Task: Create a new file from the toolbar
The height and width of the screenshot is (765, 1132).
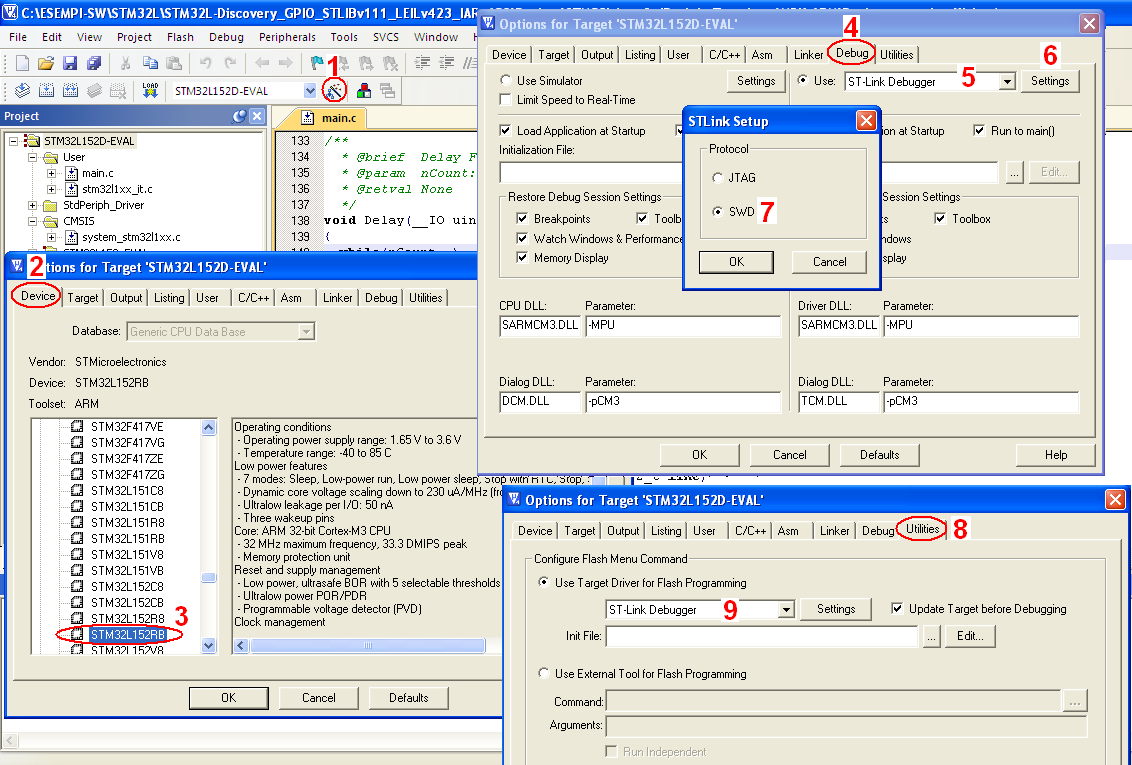Action: point(22,63)
